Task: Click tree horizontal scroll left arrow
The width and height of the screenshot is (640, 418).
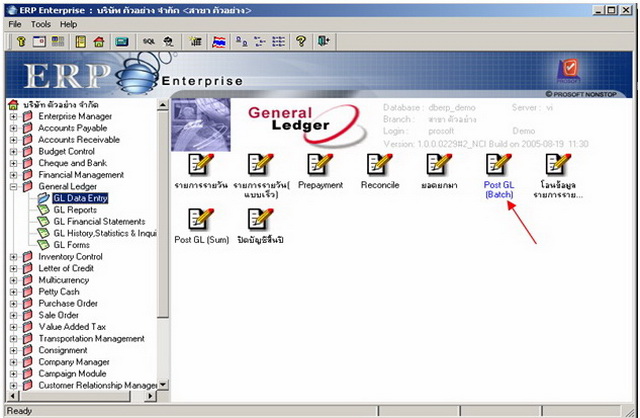Action: click(x=13, y=396)
